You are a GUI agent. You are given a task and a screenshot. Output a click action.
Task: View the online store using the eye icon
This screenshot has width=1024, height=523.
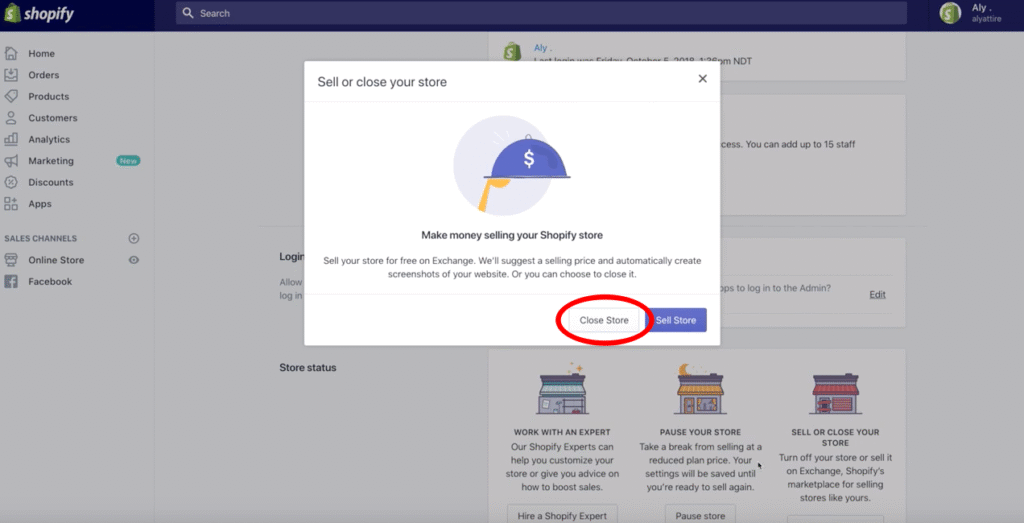pyautogui.click(x=134, y=260)
